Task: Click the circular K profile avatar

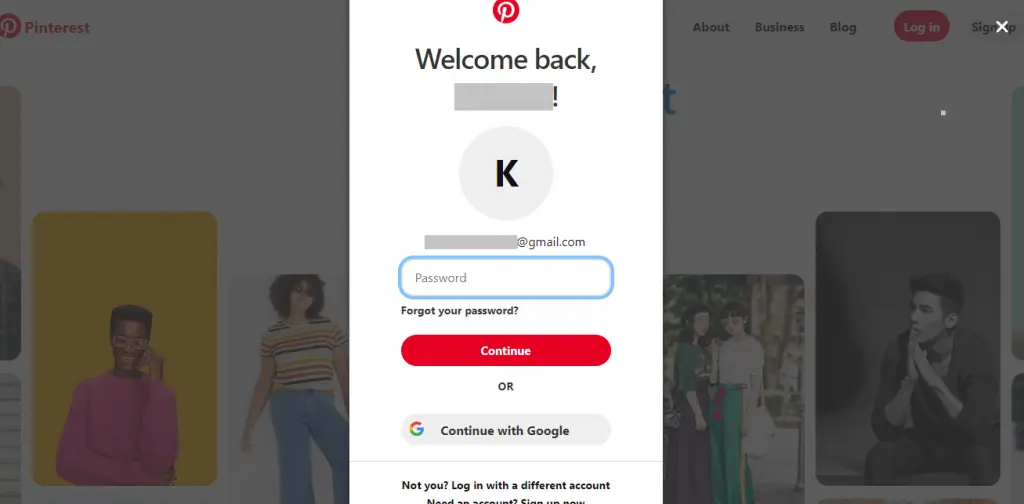Action: pyautogui.click(x=506, y=173)
